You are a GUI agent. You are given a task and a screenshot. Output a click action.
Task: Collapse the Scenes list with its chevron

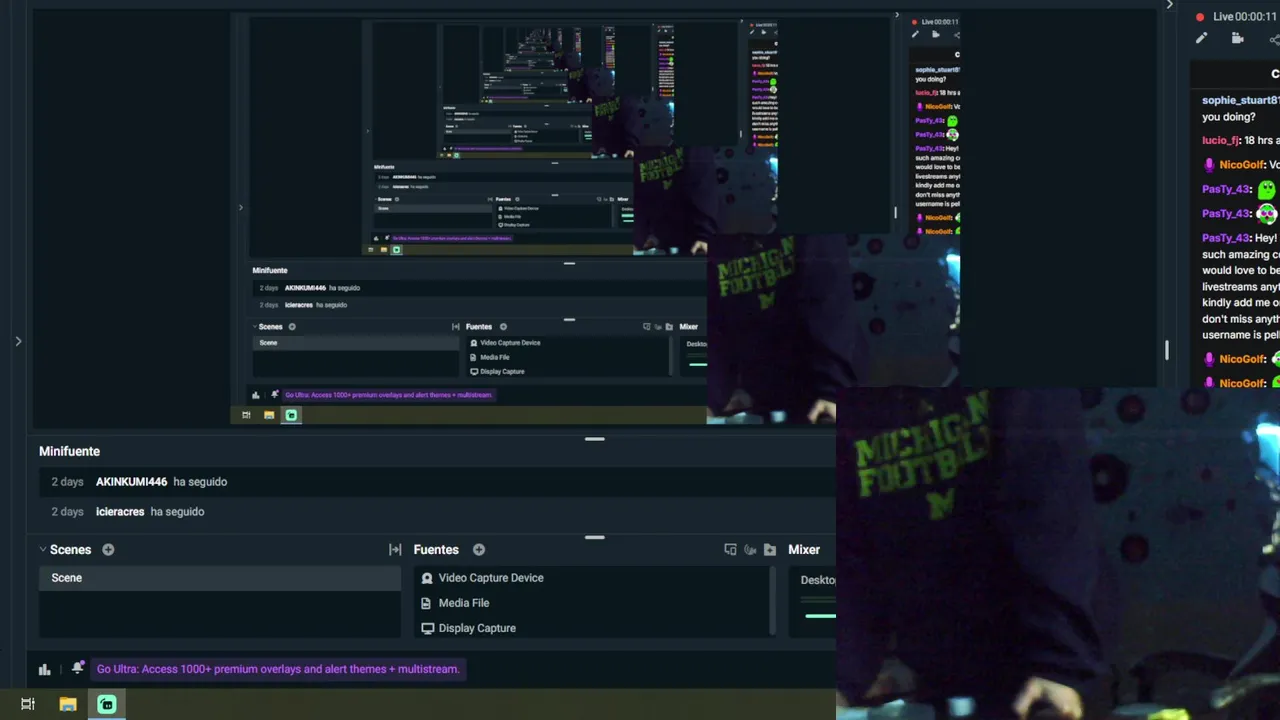pyautogui.click(x=43, y=549)
